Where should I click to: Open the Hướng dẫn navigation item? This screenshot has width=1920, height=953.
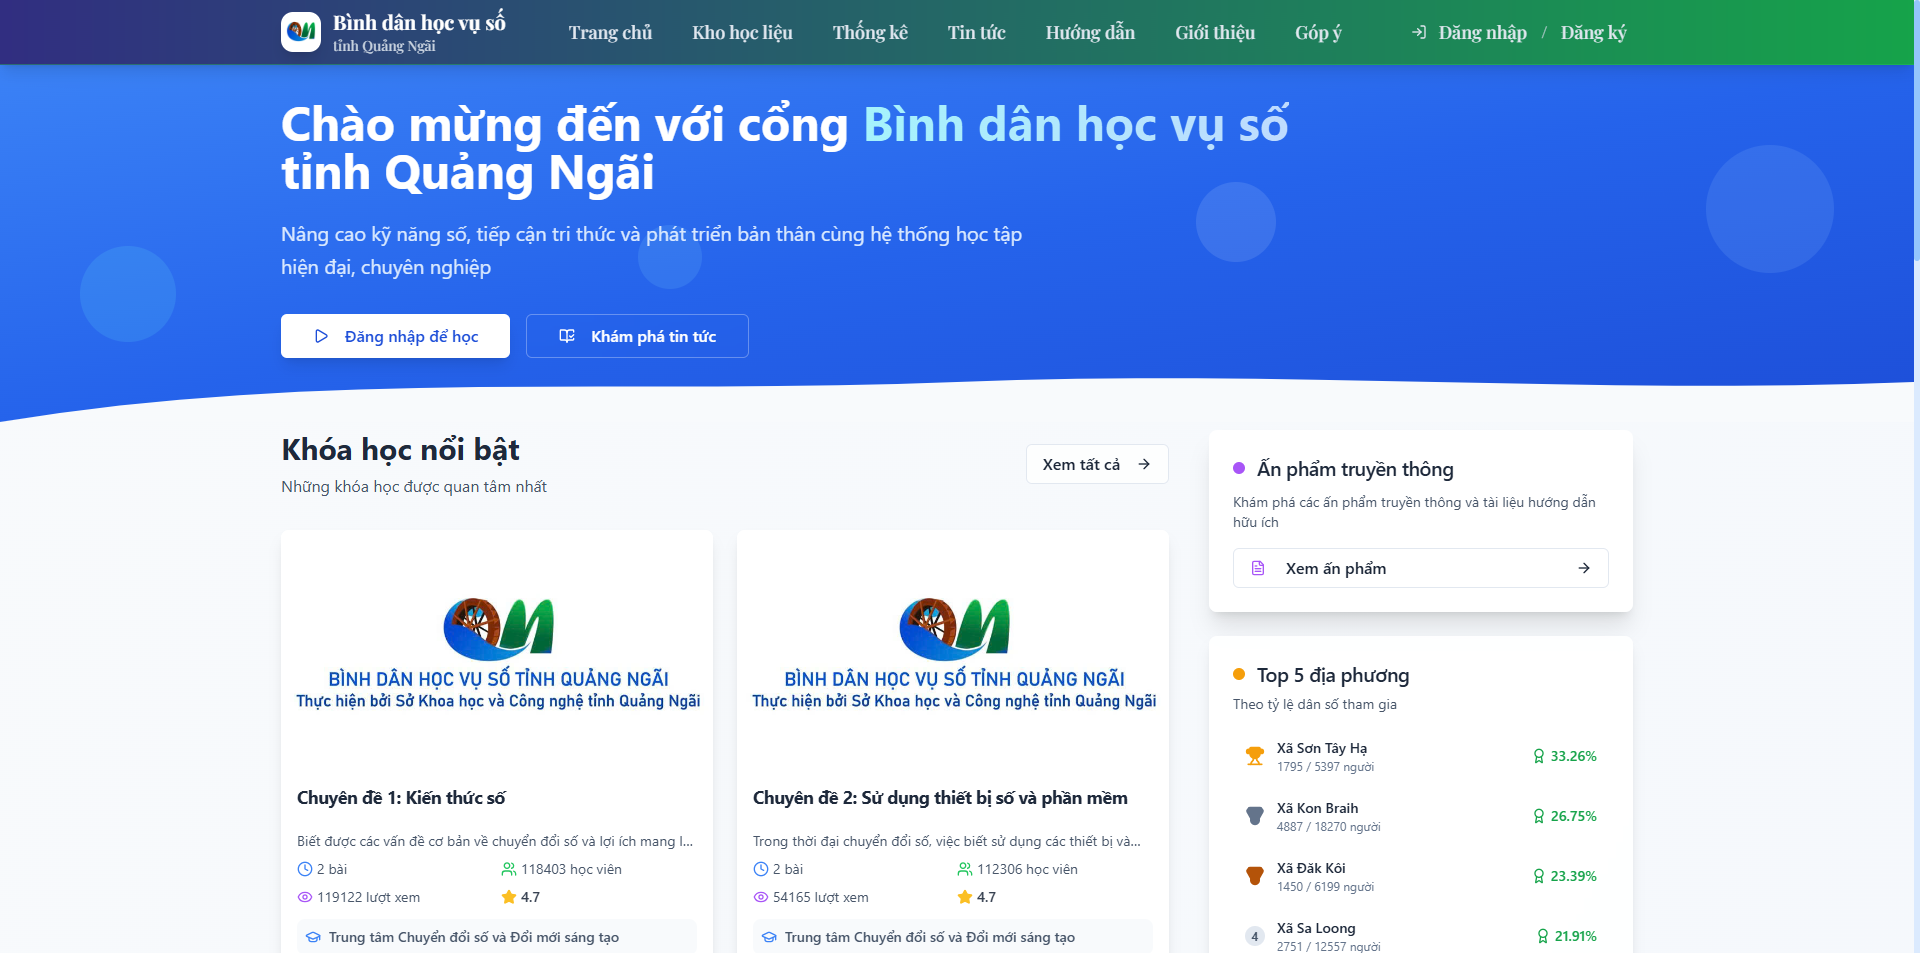pyautogui.click(x=1090, y=33)
